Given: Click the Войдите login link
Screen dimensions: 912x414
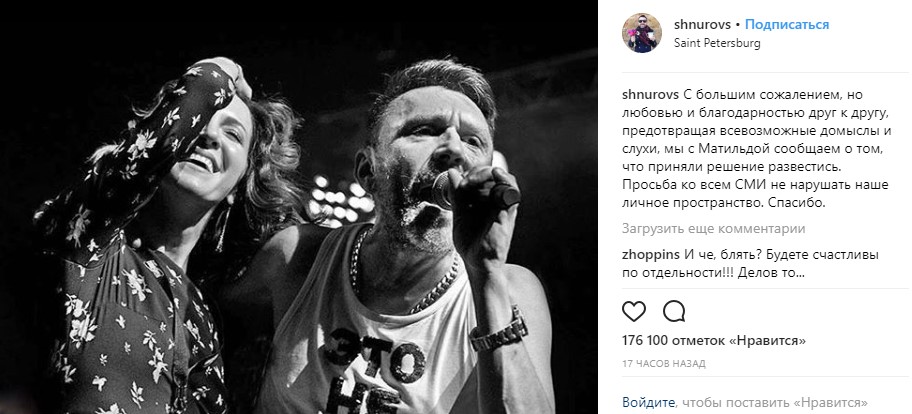Looking at the screenshot, I should (648, 402).
